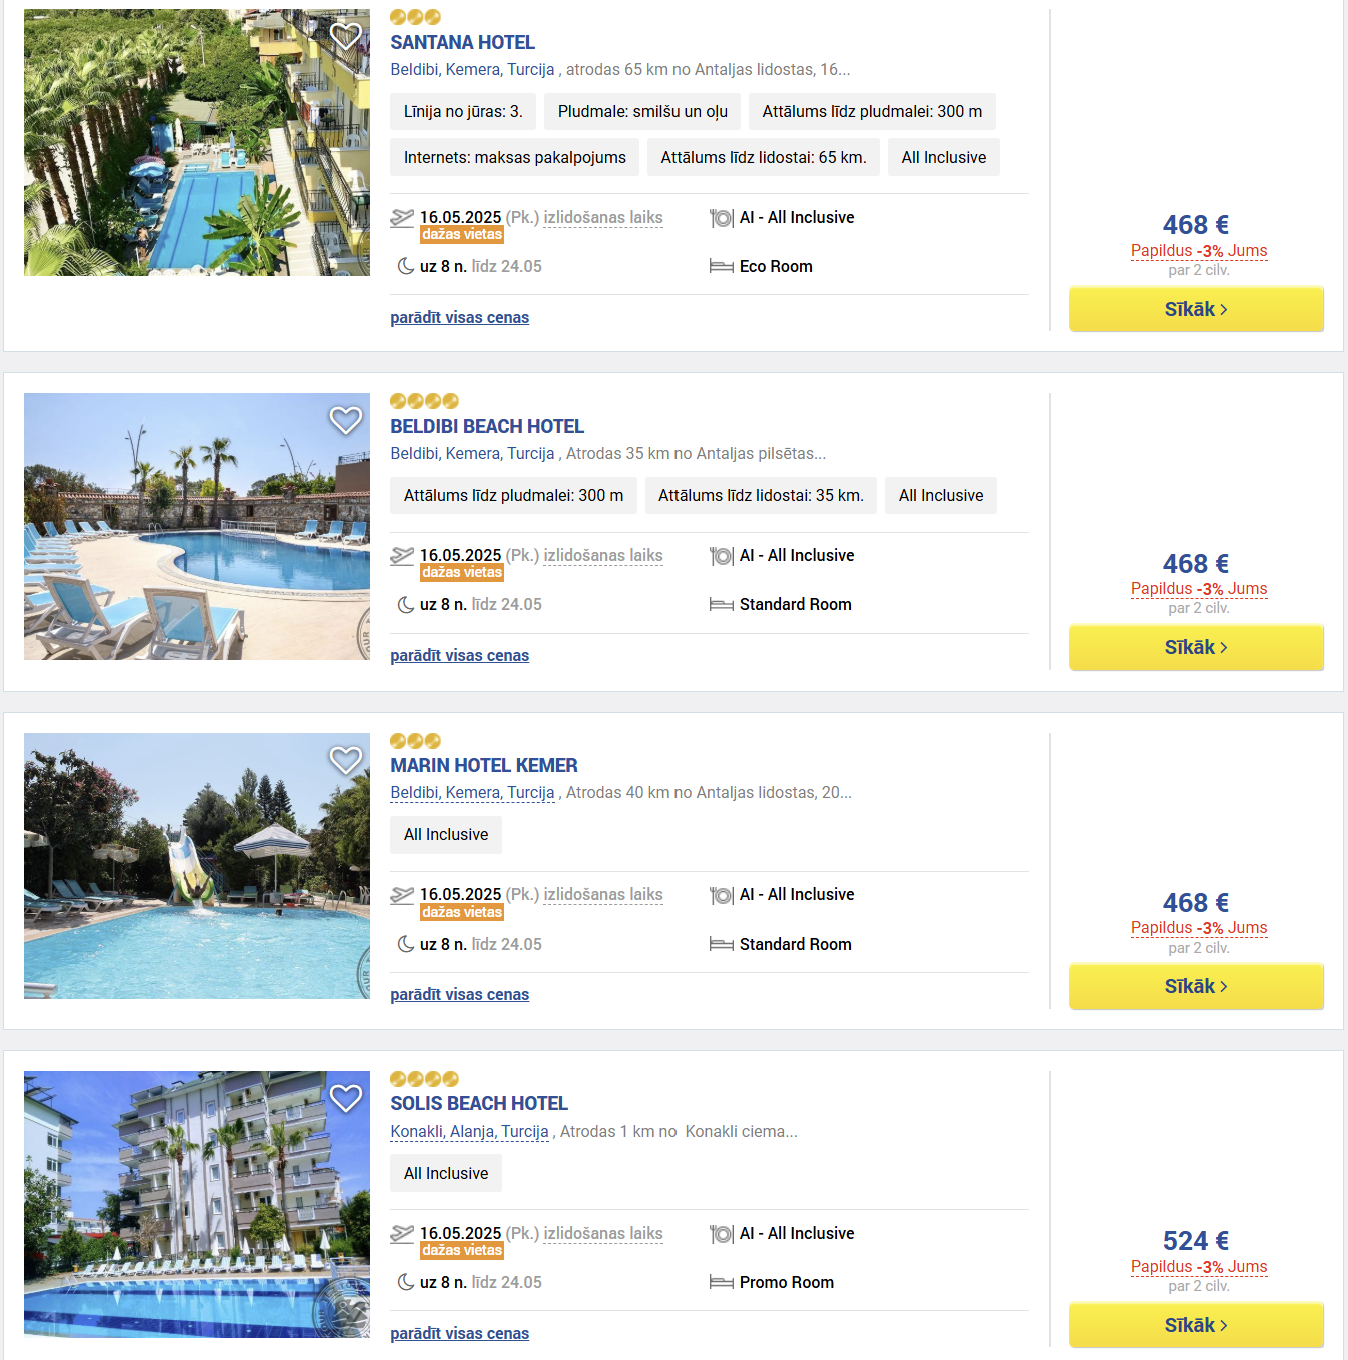Click bed icon next to Eco Room

722,267
